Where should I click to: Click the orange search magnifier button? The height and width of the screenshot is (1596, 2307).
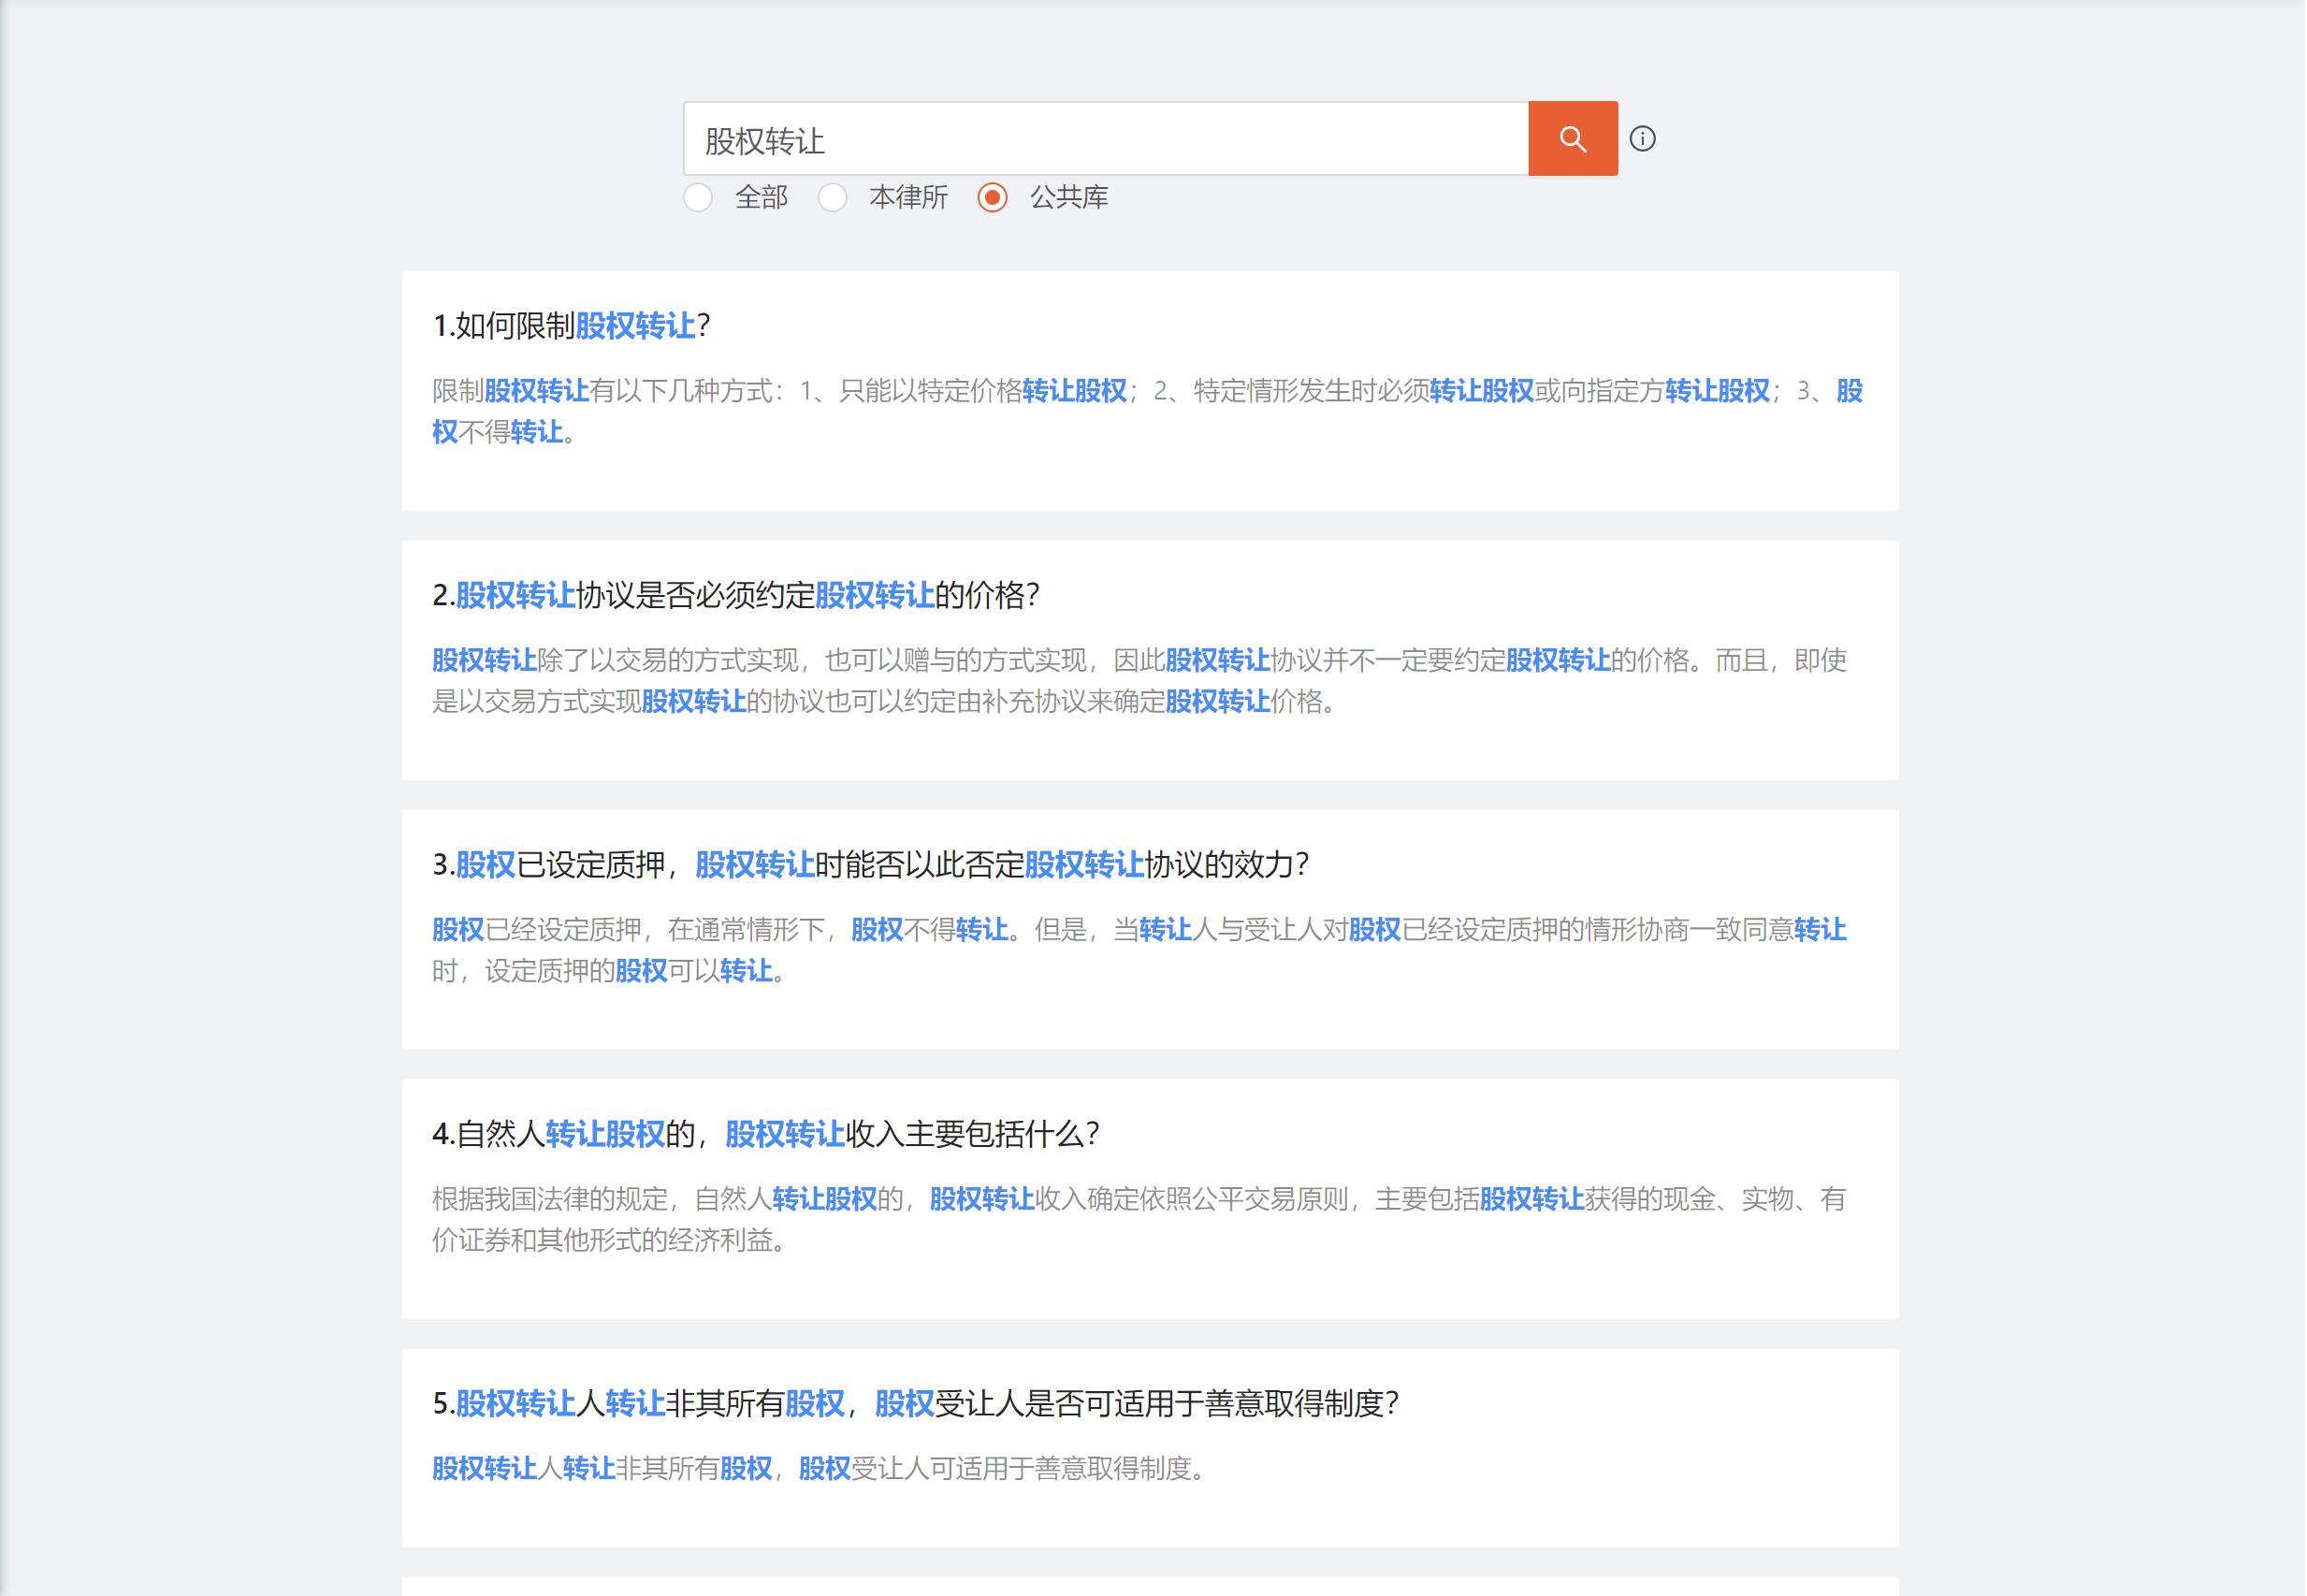click(1572, 139)
